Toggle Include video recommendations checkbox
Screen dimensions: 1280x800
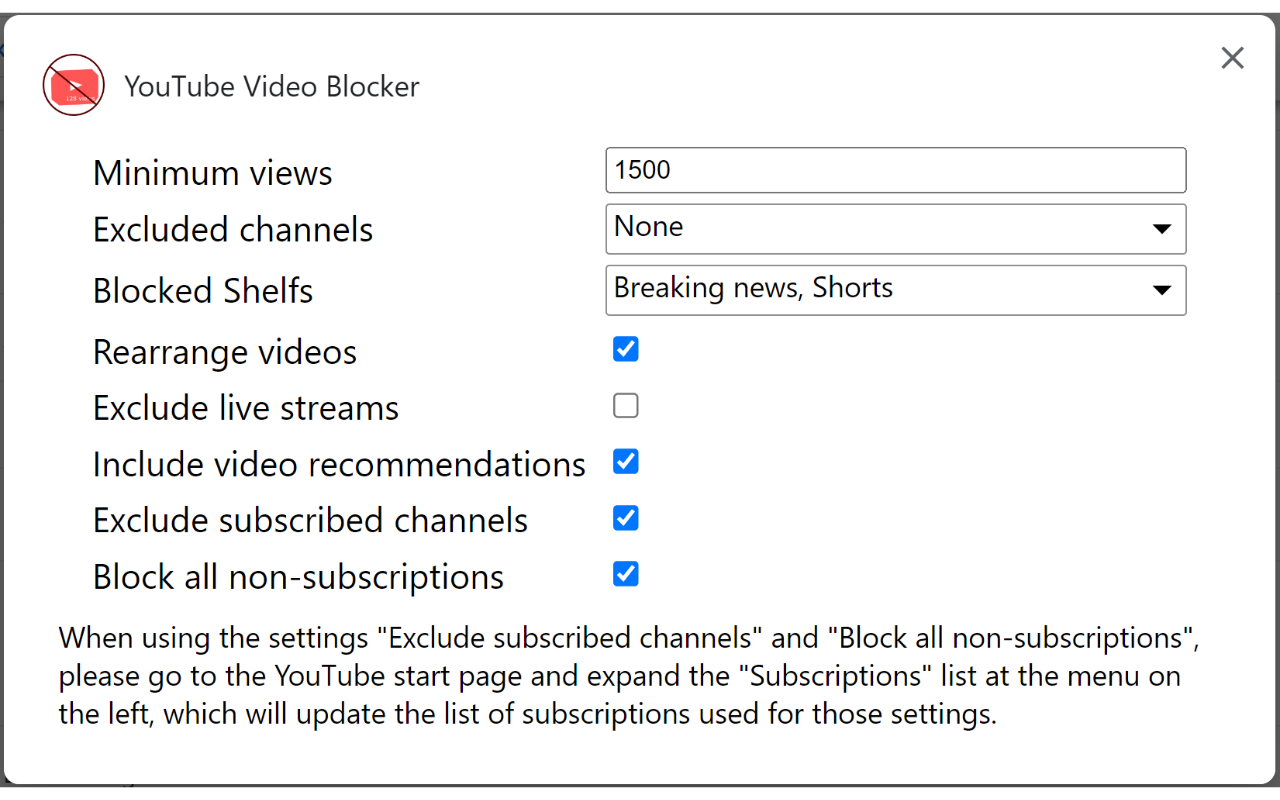(x=626, y=462)
